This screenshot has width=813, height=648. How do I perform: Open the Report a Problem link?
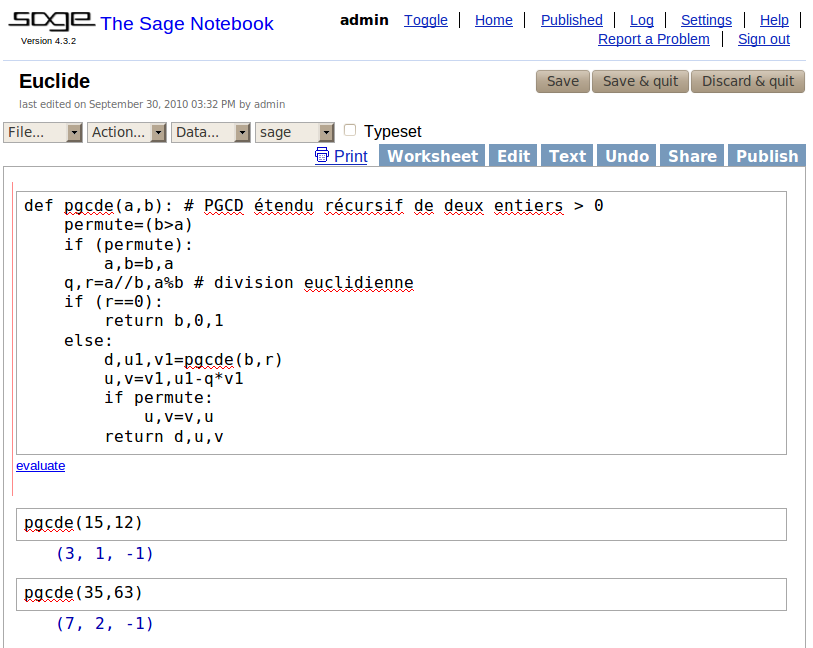653,39
